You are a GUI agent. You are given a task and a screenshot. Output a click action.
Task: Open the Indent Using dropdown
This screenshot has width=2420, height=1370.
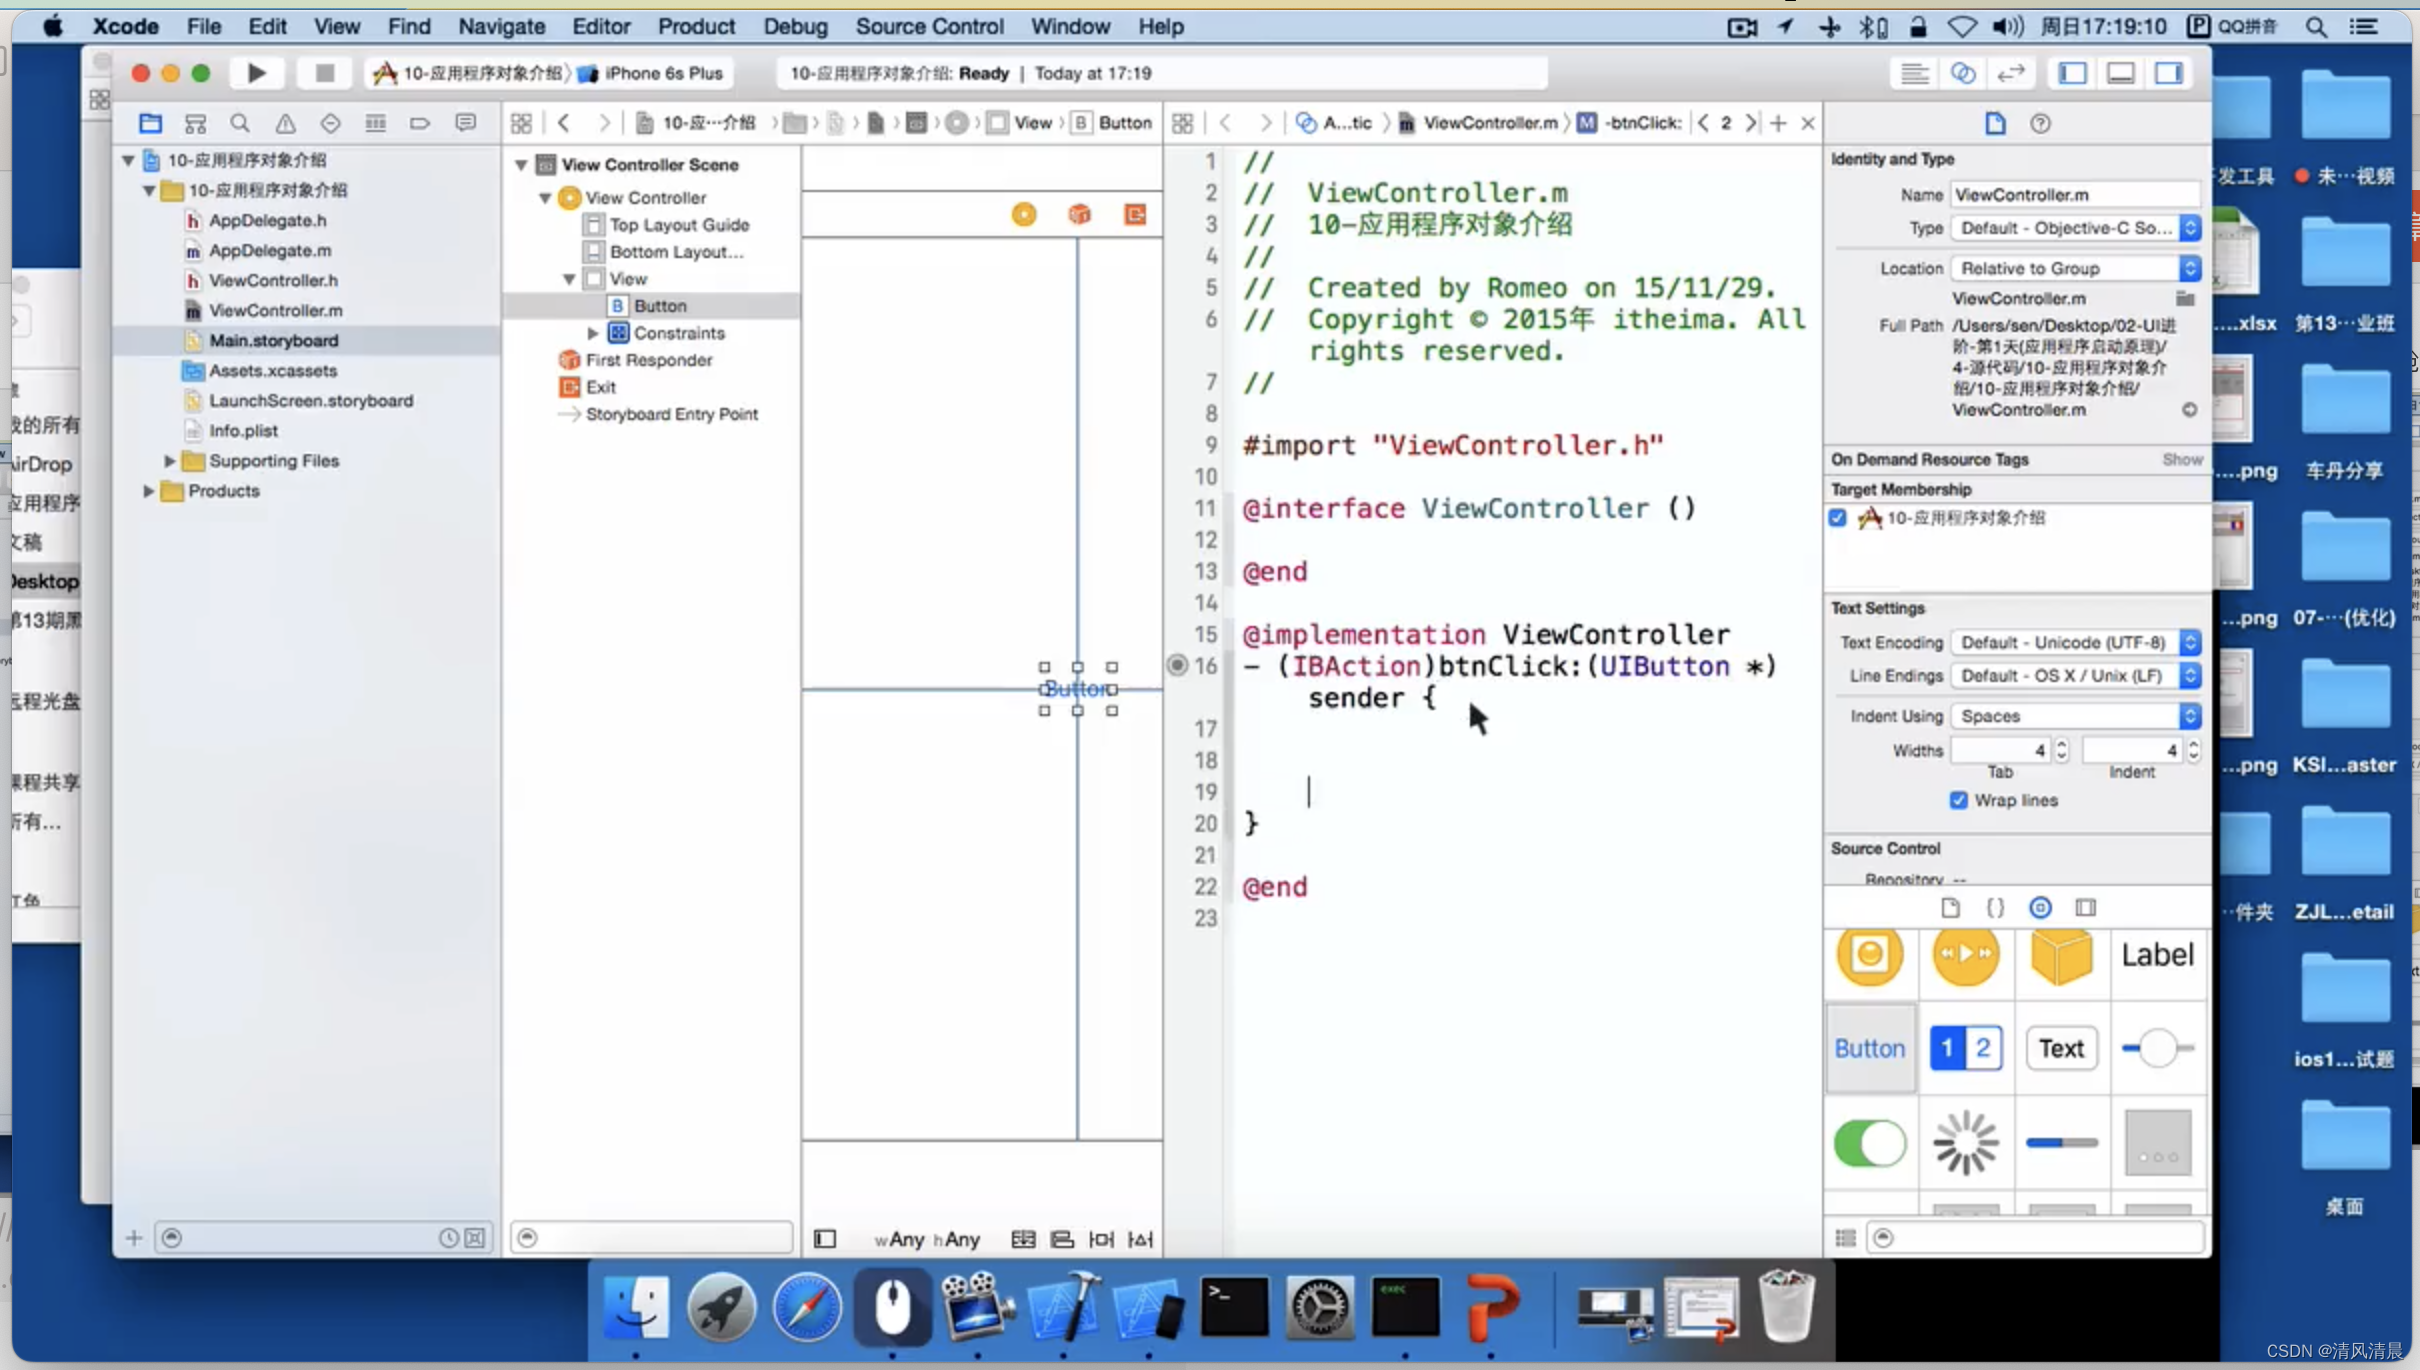pos(2075,716)
